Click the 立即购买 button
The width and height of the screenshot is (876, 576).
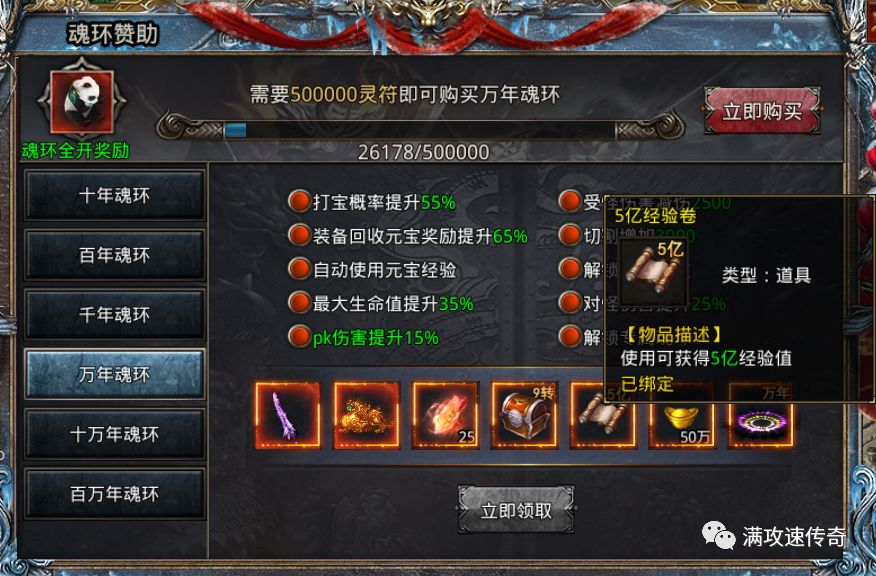pyautogui.click(x=762, y=111)
